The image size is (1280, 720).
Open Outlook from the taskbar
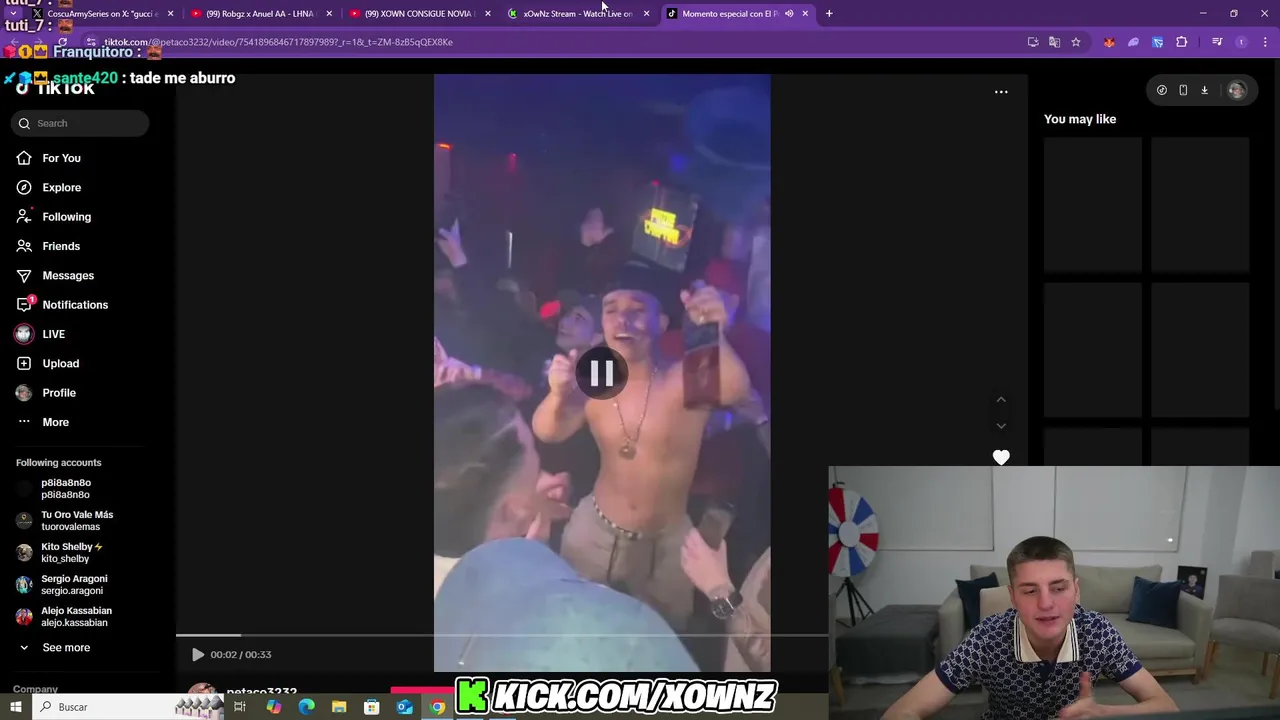(404, 707)
